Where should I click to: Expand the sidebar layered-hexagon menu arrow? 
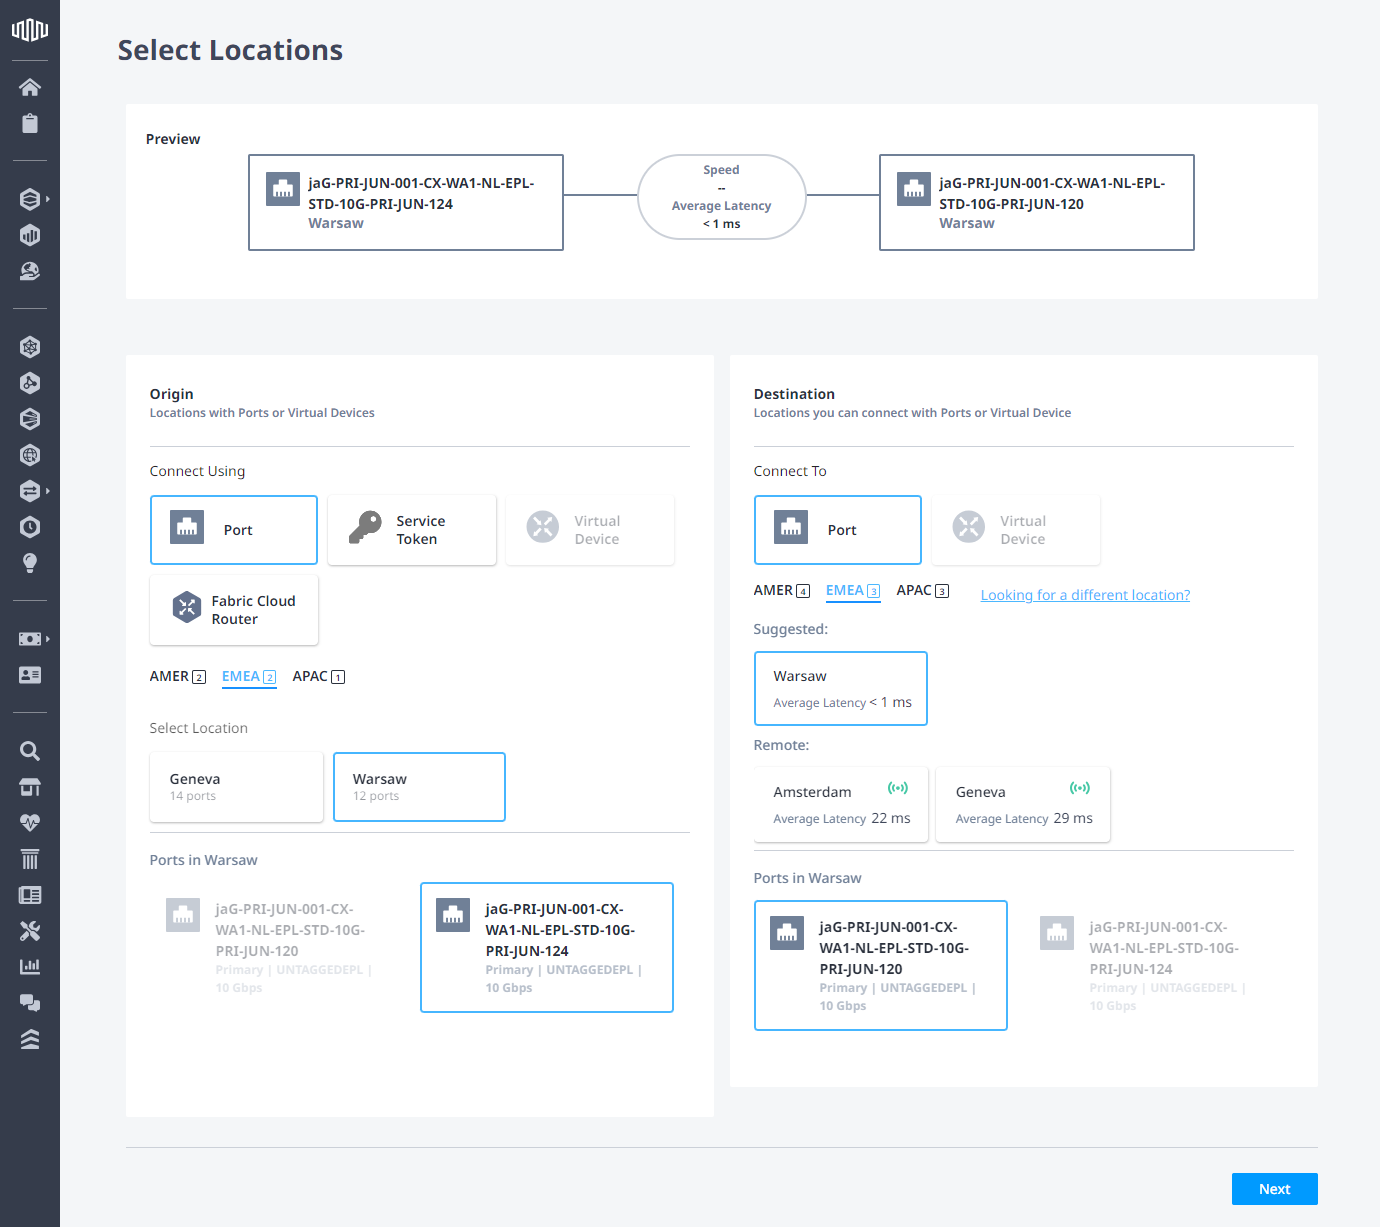(47, 199)
